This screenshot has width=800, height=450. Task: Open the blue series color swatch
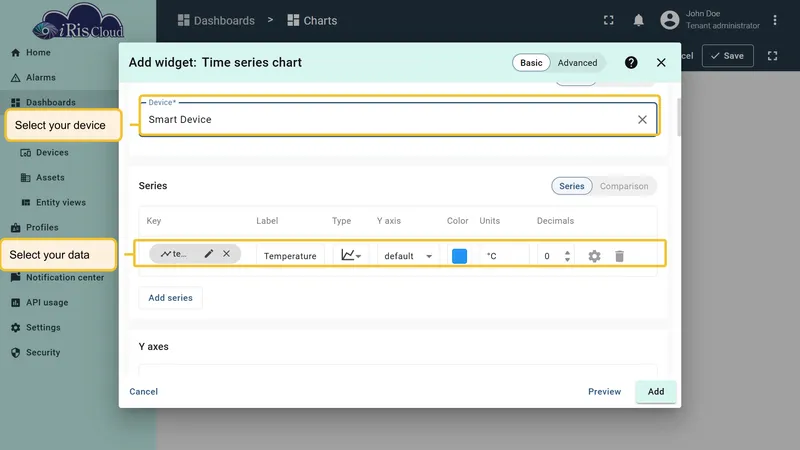(459, 256)
